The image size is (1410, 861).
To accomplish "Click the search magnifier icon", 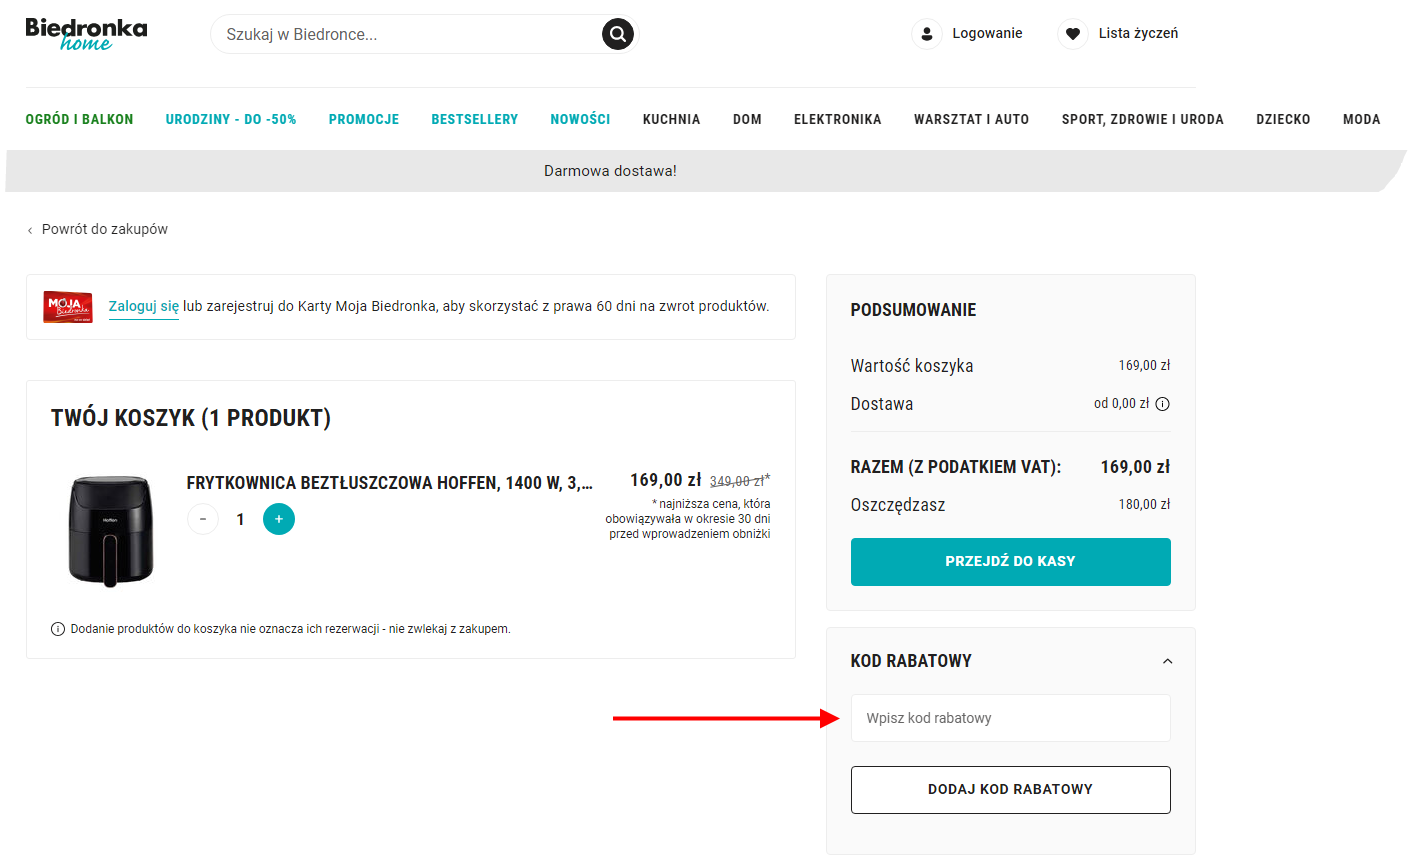I will pos(618,34).
